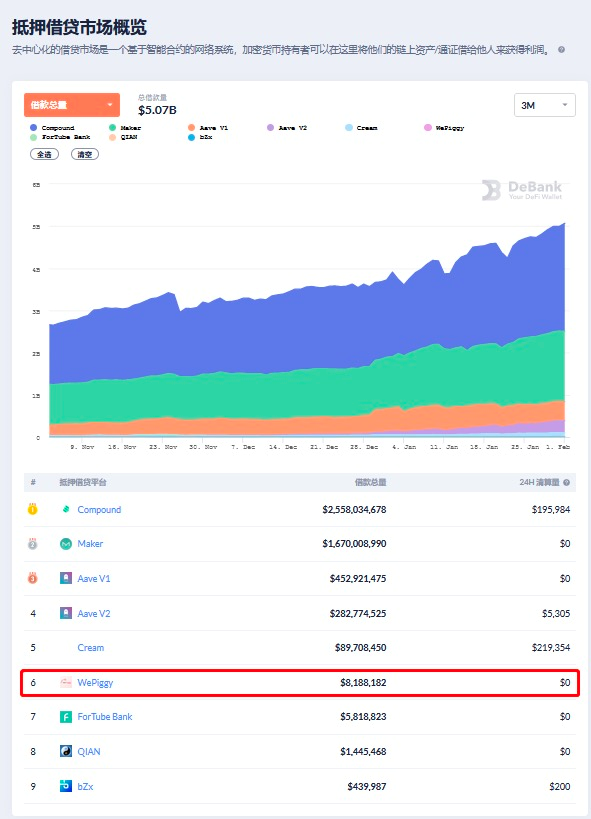Open the Aave V2 platform link
The height and width of the screenshot is (819, 591).
[94, 613]
